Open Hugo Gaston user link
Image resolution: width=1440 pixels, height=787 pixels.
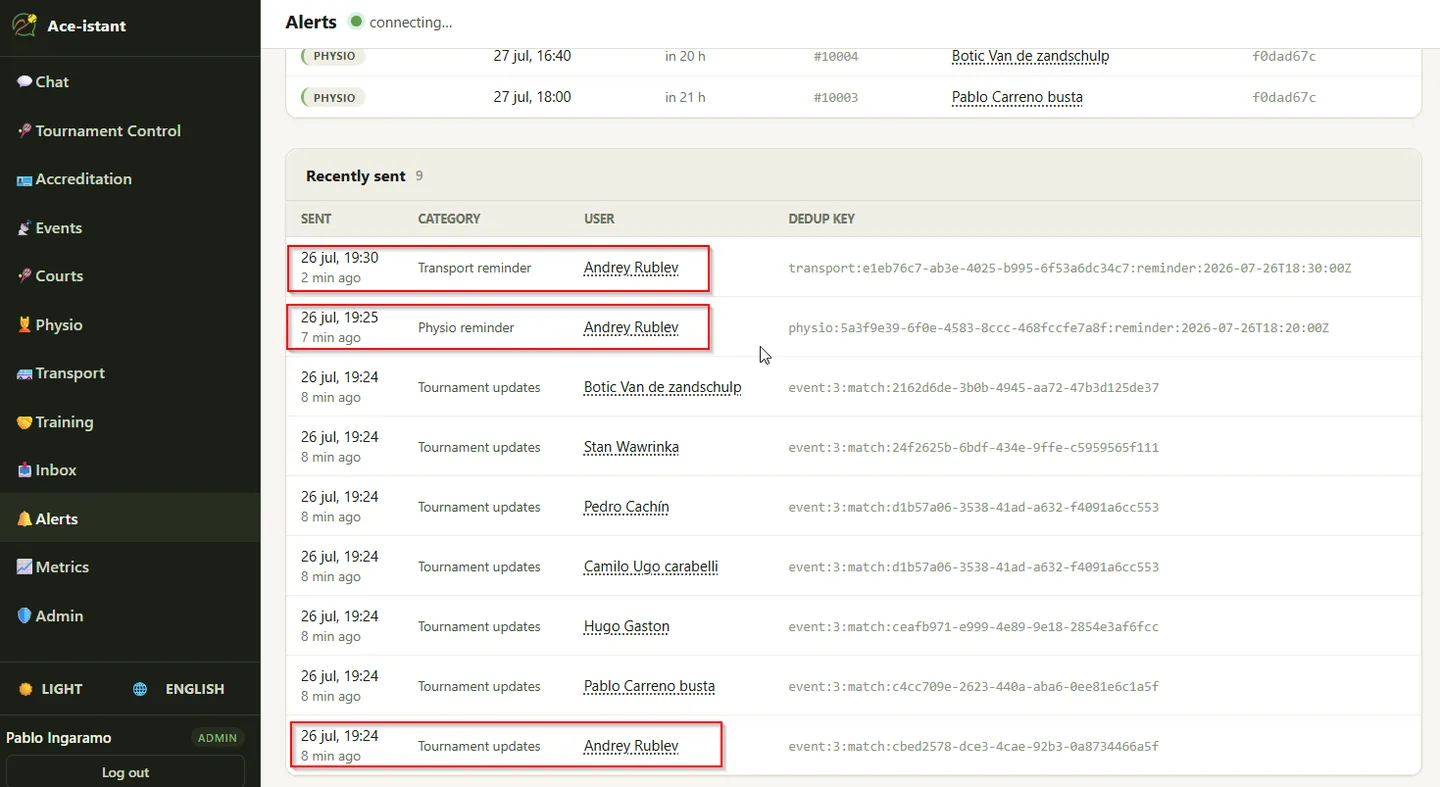[627, 626]
